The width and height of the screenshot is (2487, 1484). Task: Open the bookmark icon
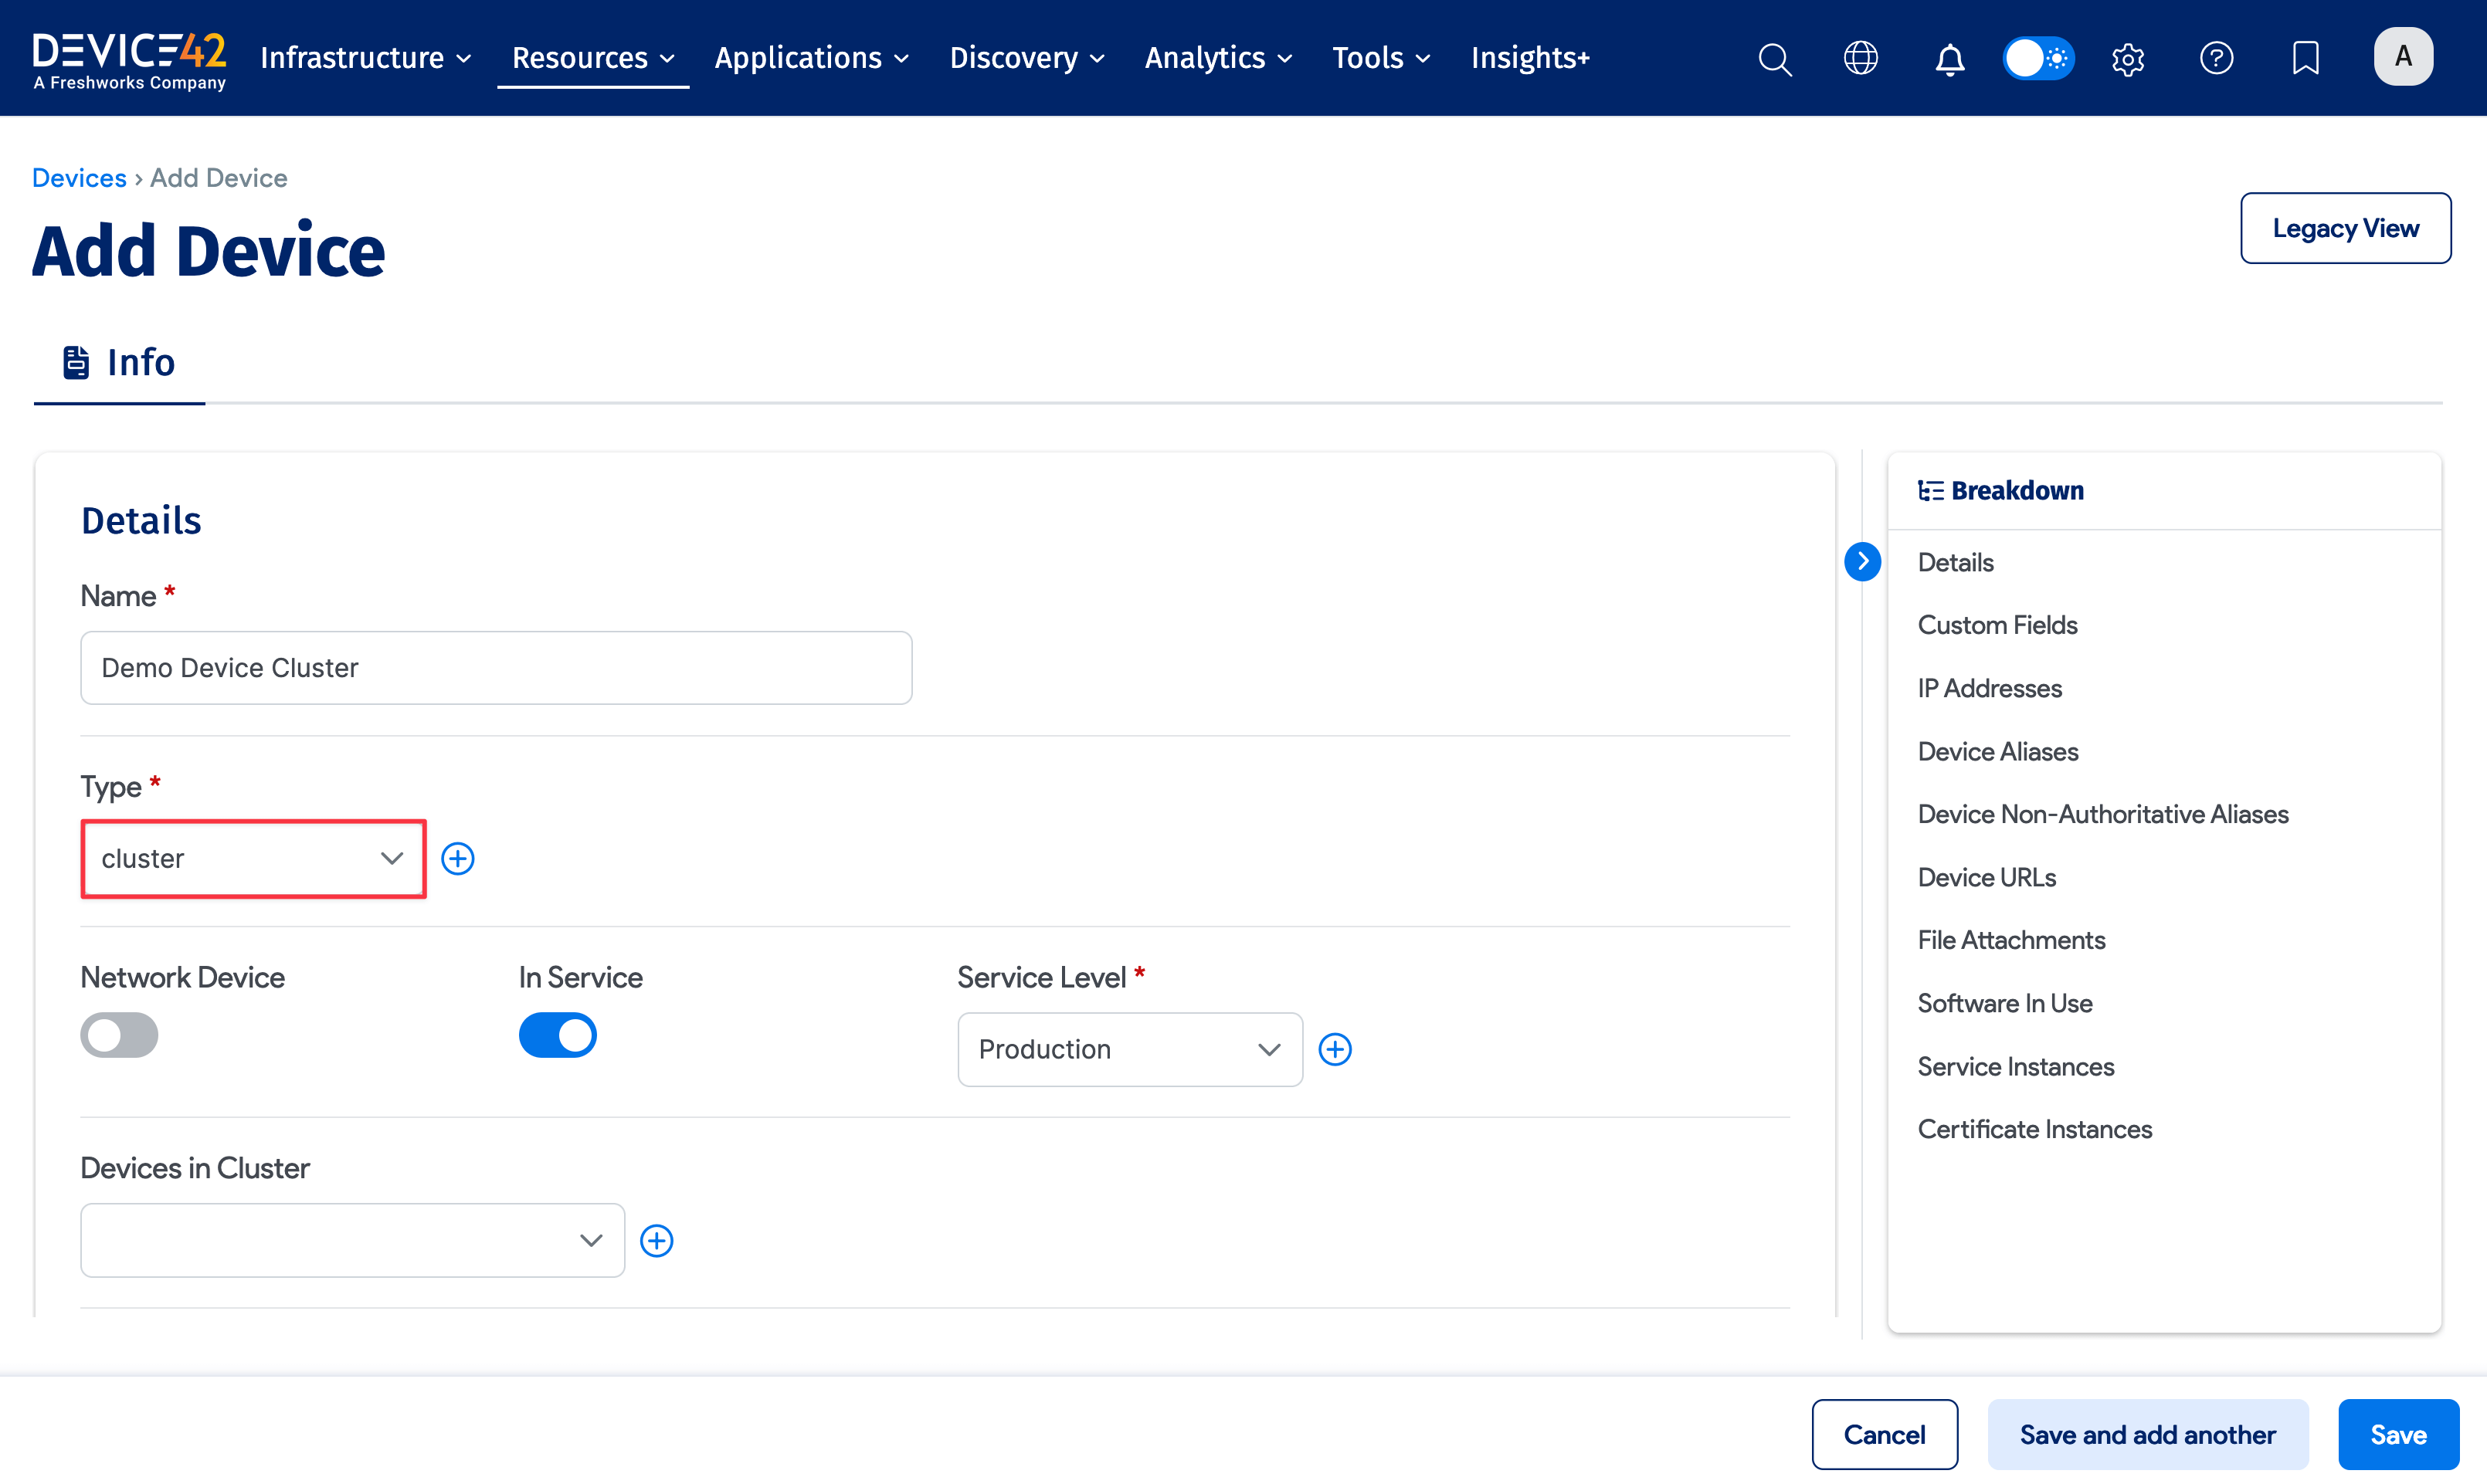2305,58
